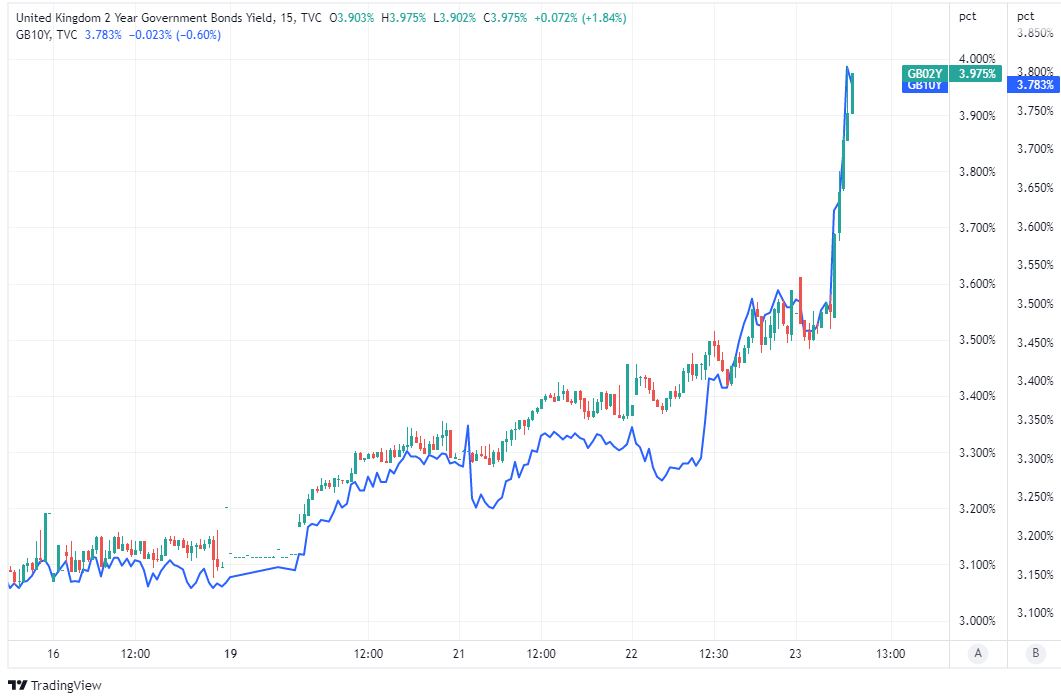Open the rightmost pct scale header
The height and width of the screenshot is (699, 1061).
(x=1026, y=17)
